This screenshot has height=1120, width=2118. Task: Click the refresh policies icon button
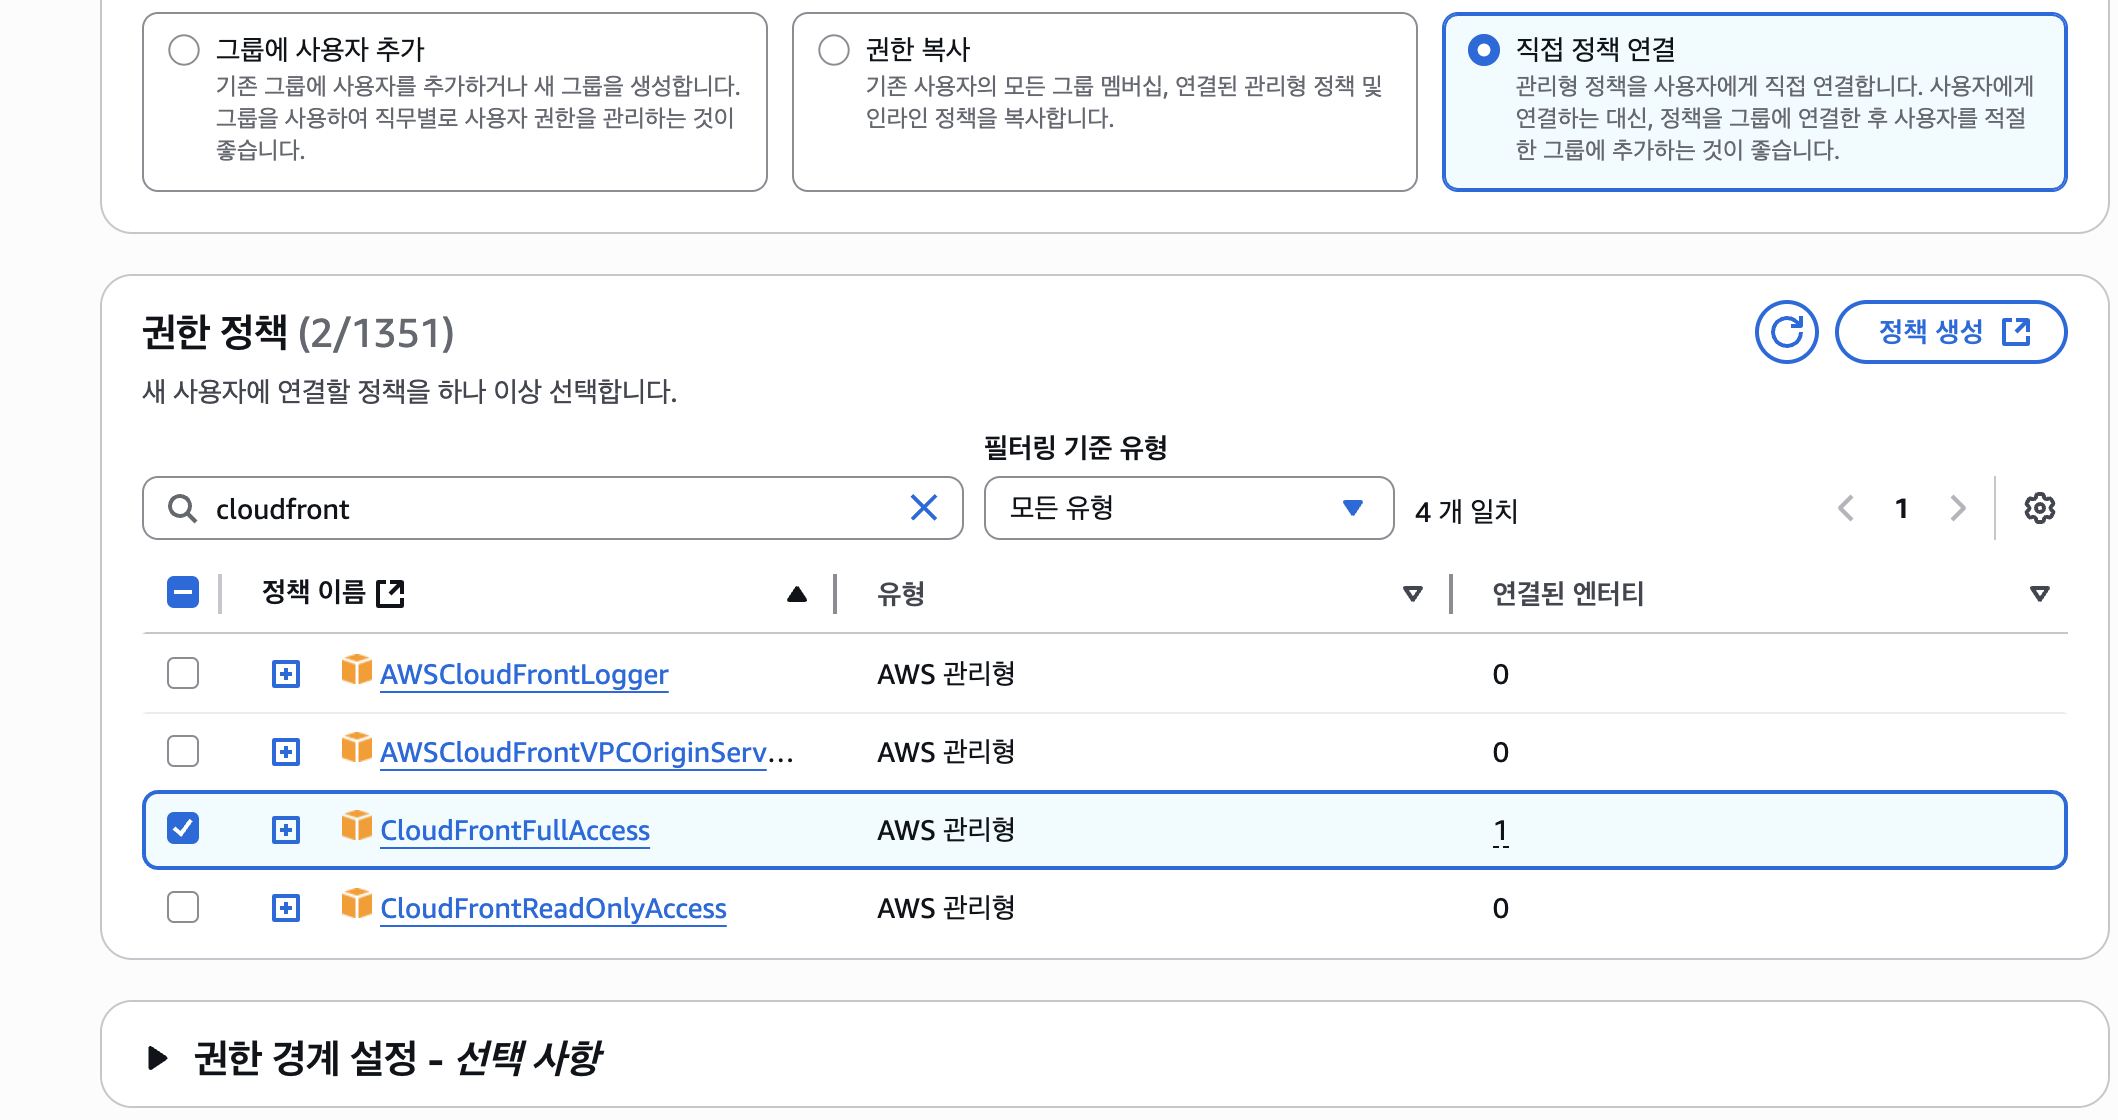tap(1786, 332)
